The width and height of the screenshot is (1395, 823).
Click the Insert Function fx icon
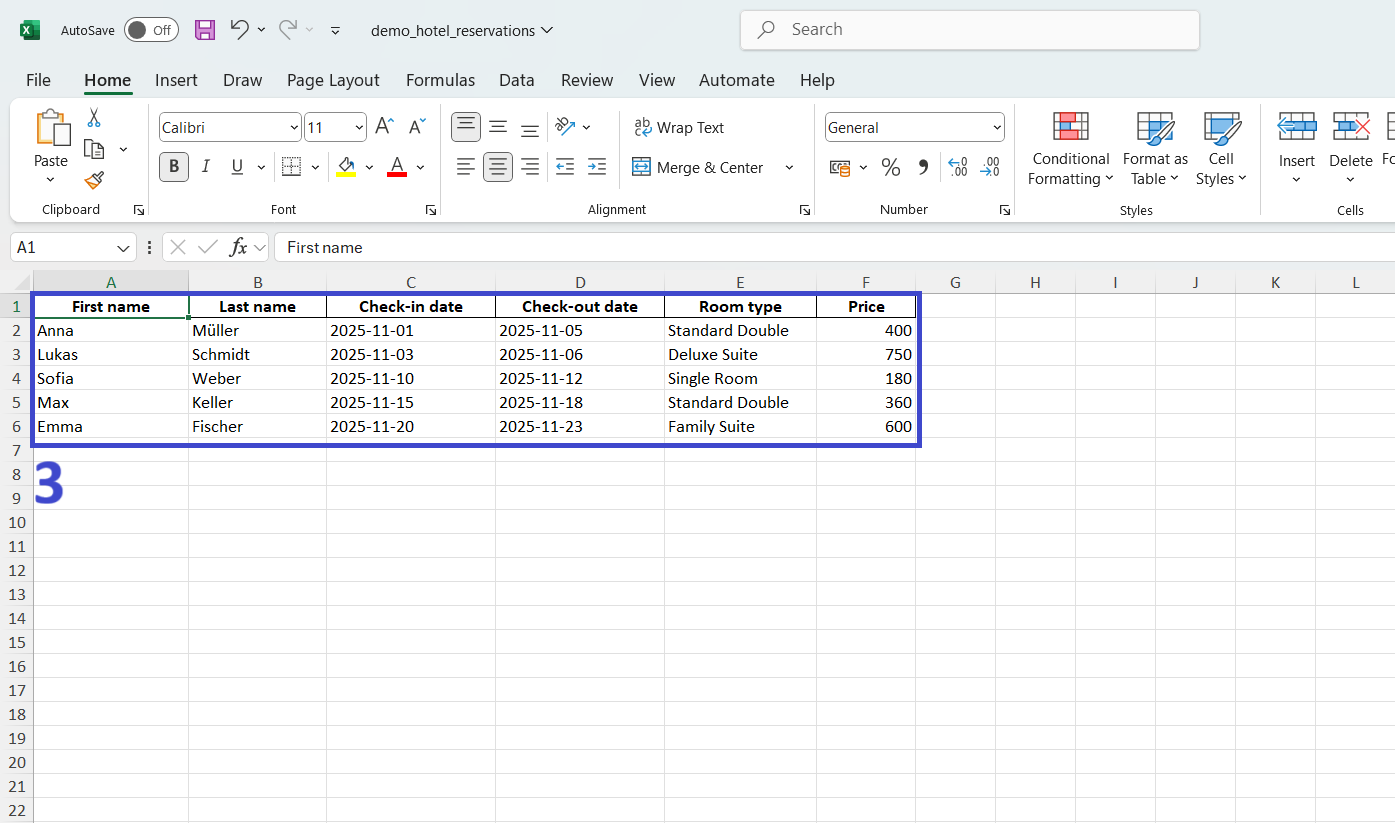[x=238, y=247]
